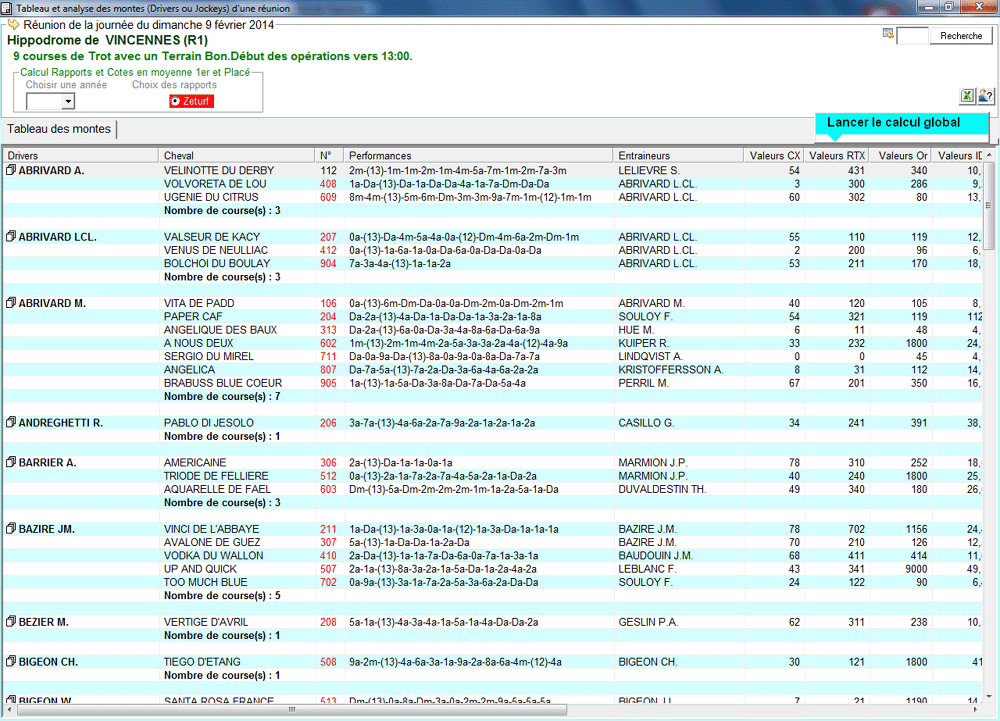
Task: Sort by the Cheval column header
Action: 236,156
